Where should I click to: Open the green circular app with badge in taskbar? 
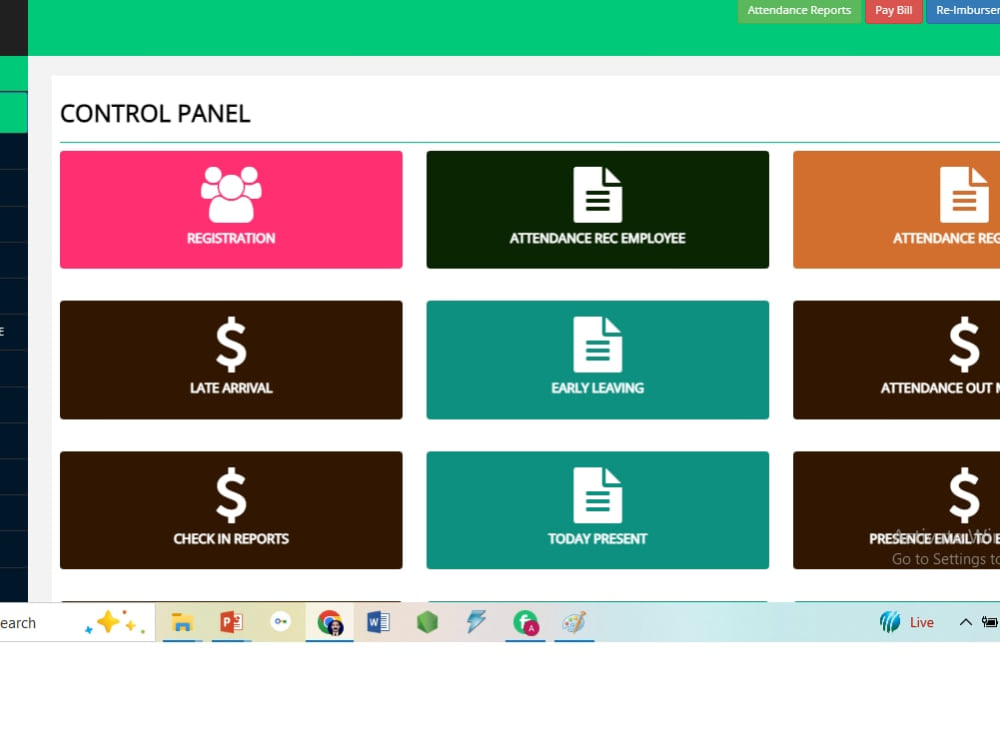tap(526, 622)
